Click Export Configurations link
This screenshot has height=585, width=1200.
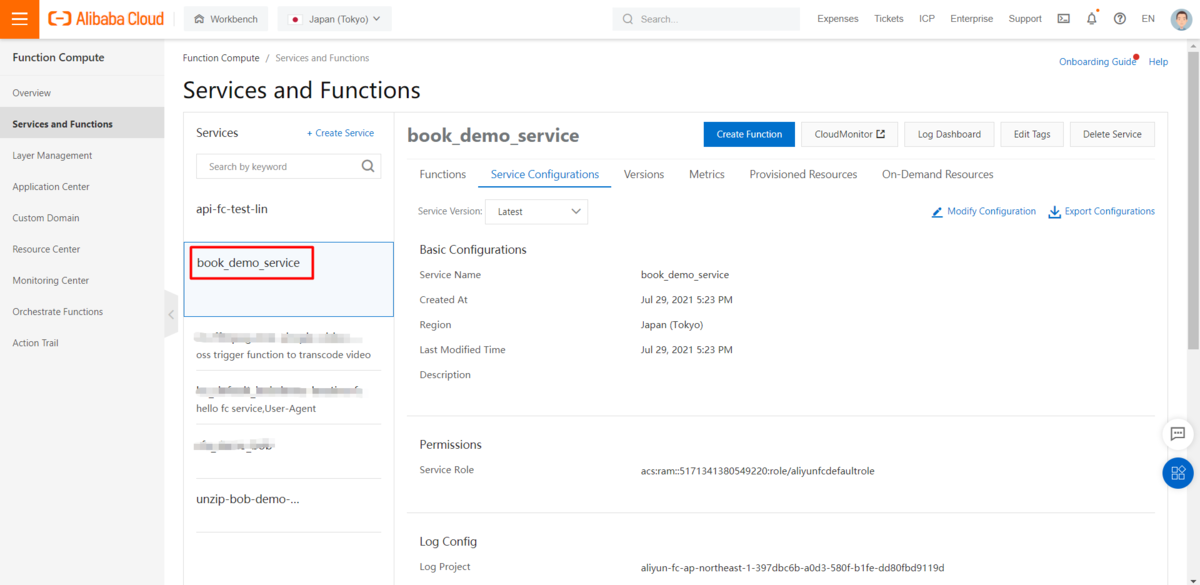click(x=1101, y=211)
